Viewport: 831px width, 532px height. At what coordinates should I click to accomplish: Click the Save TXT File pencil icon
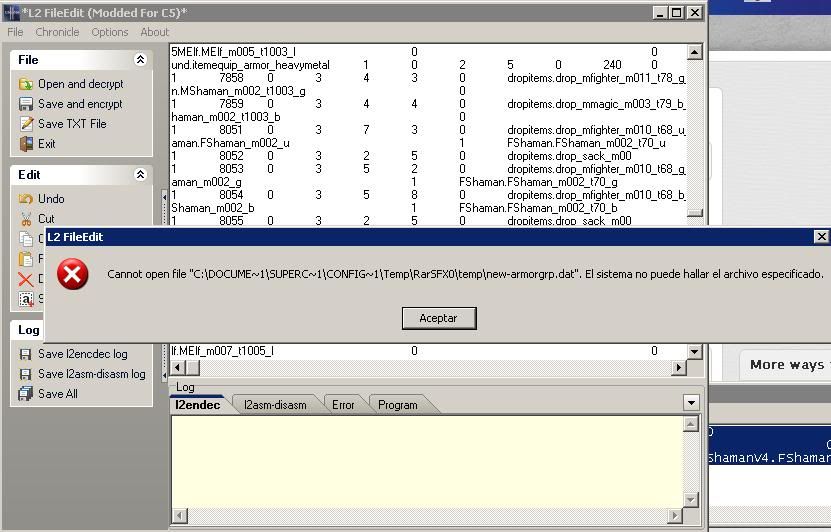(26, 124)
